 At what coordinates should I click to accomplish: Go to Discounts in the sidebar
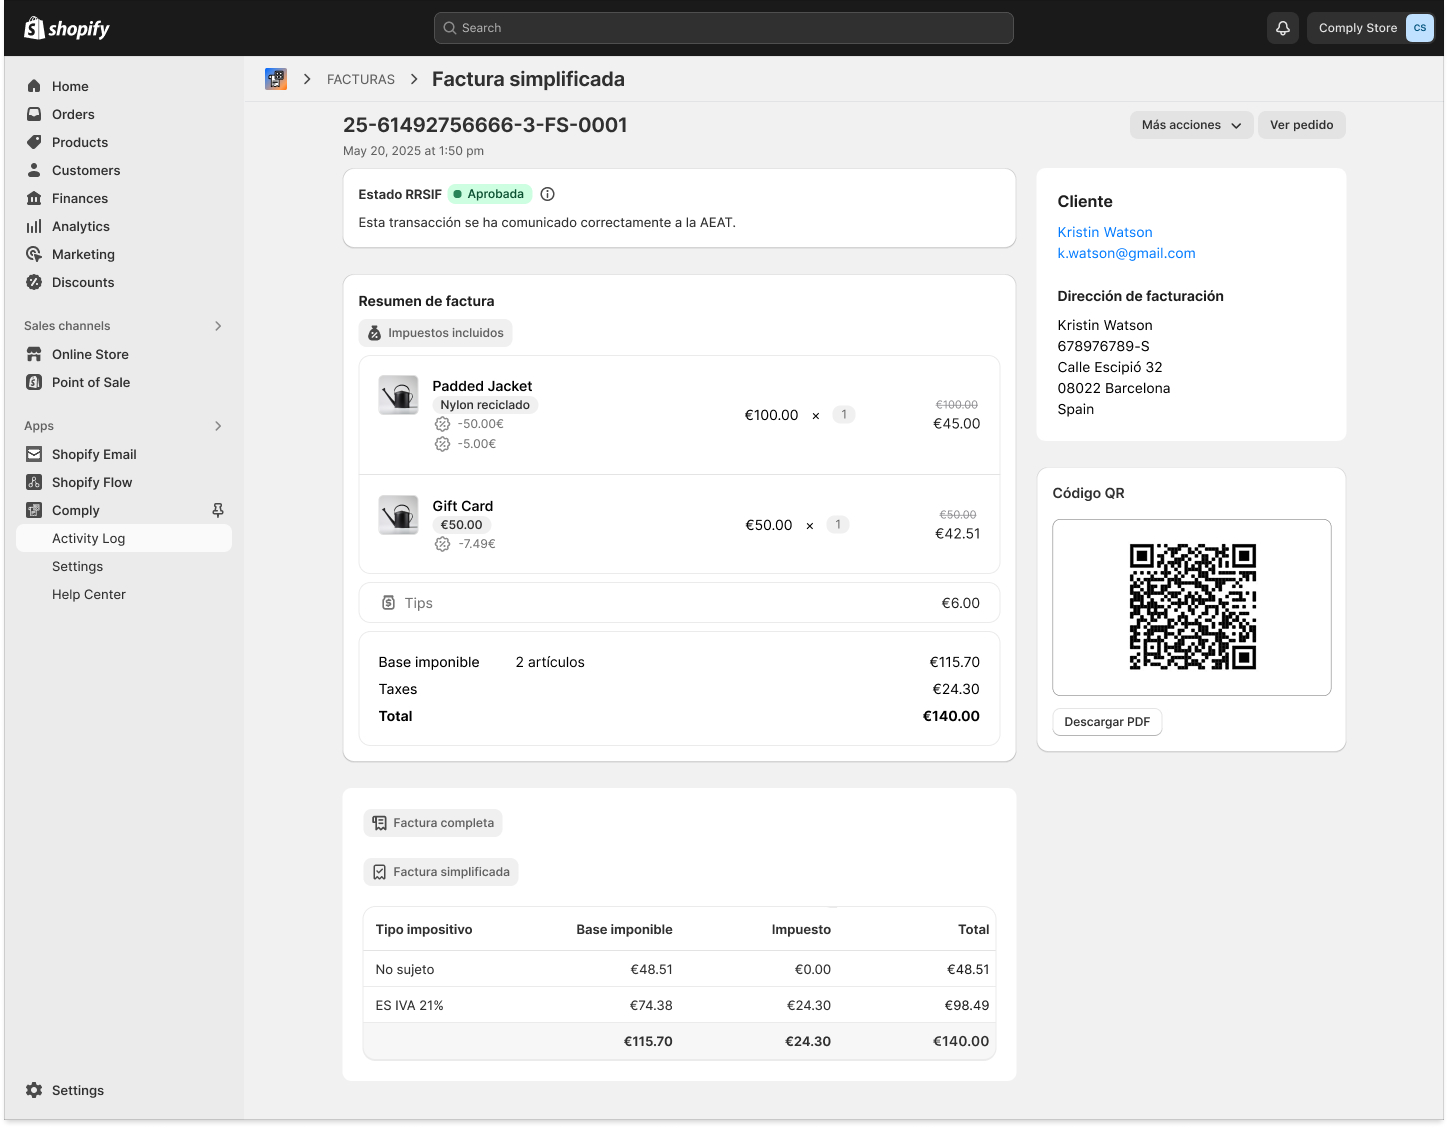tap(82, 283)
